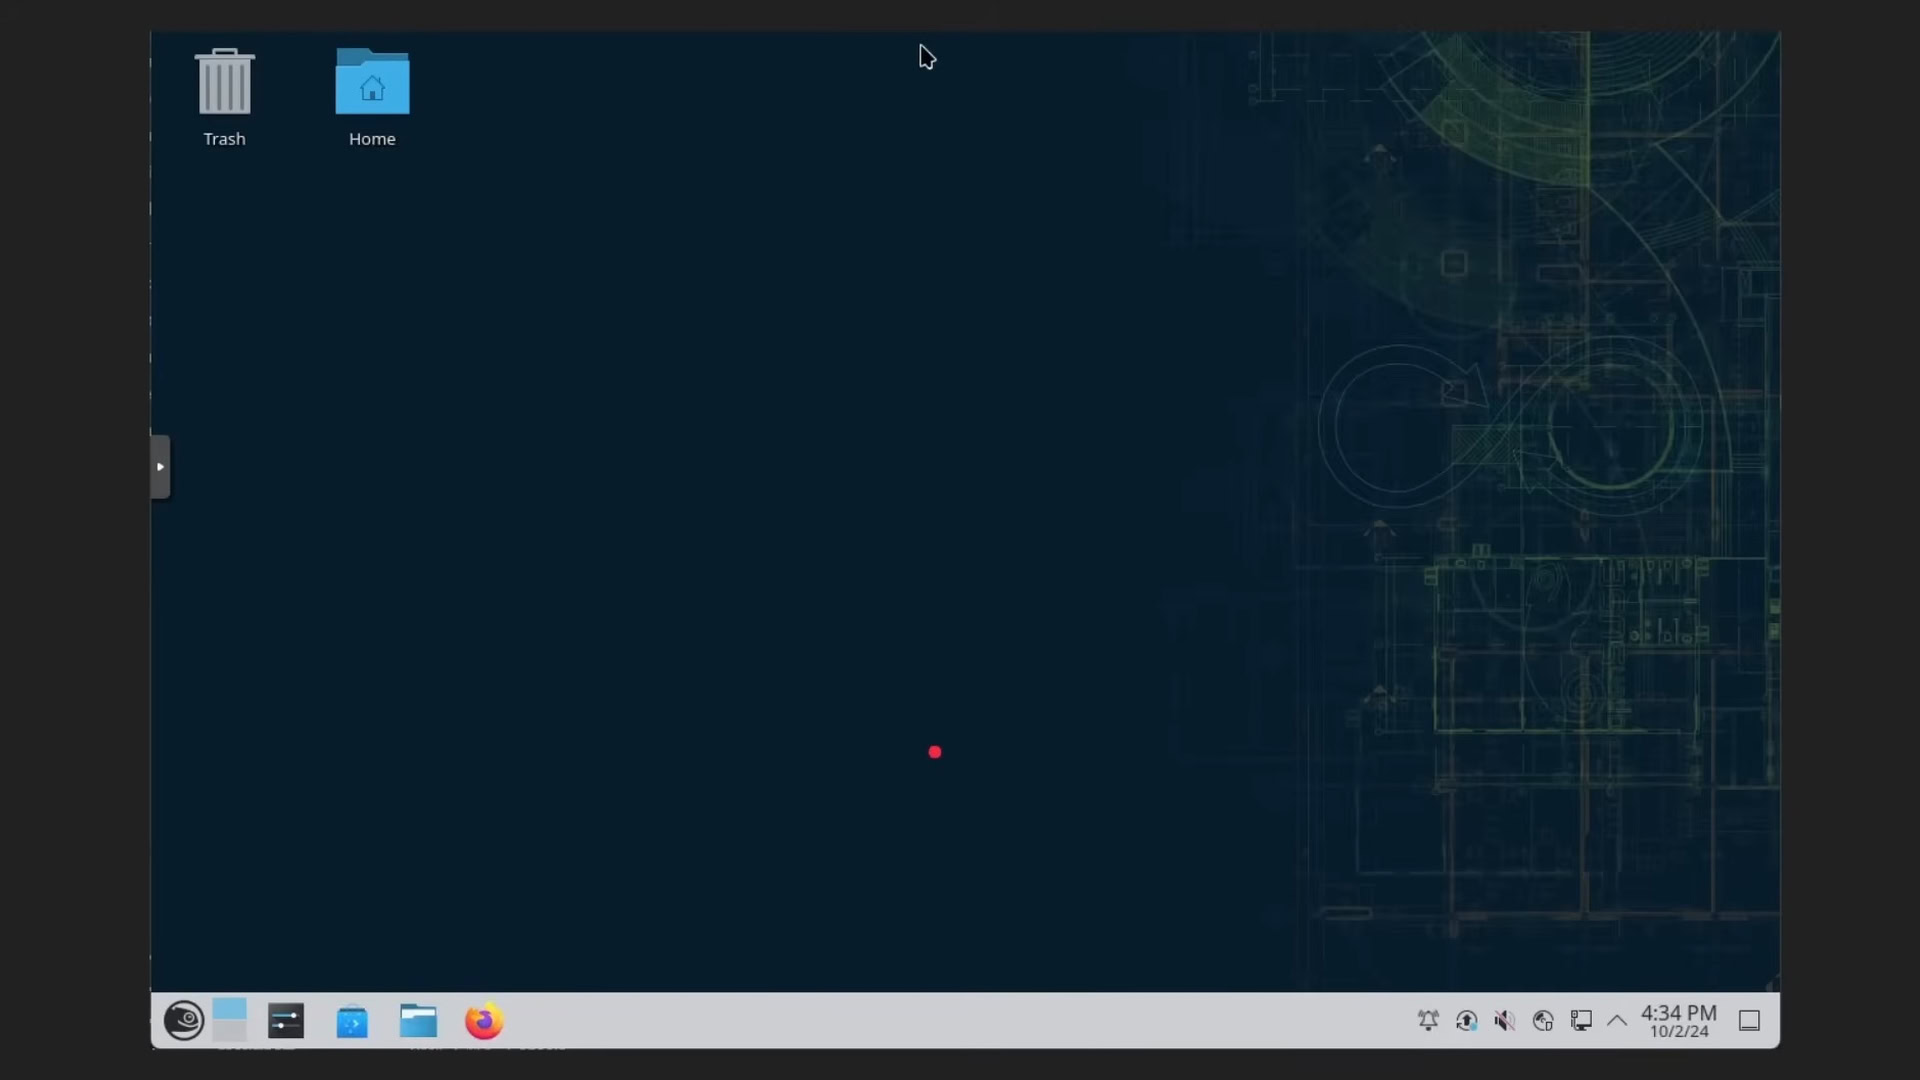Launch System Settings from the taskbar
This screenshot has height=1080, width=1920.
coord(286,1021)
